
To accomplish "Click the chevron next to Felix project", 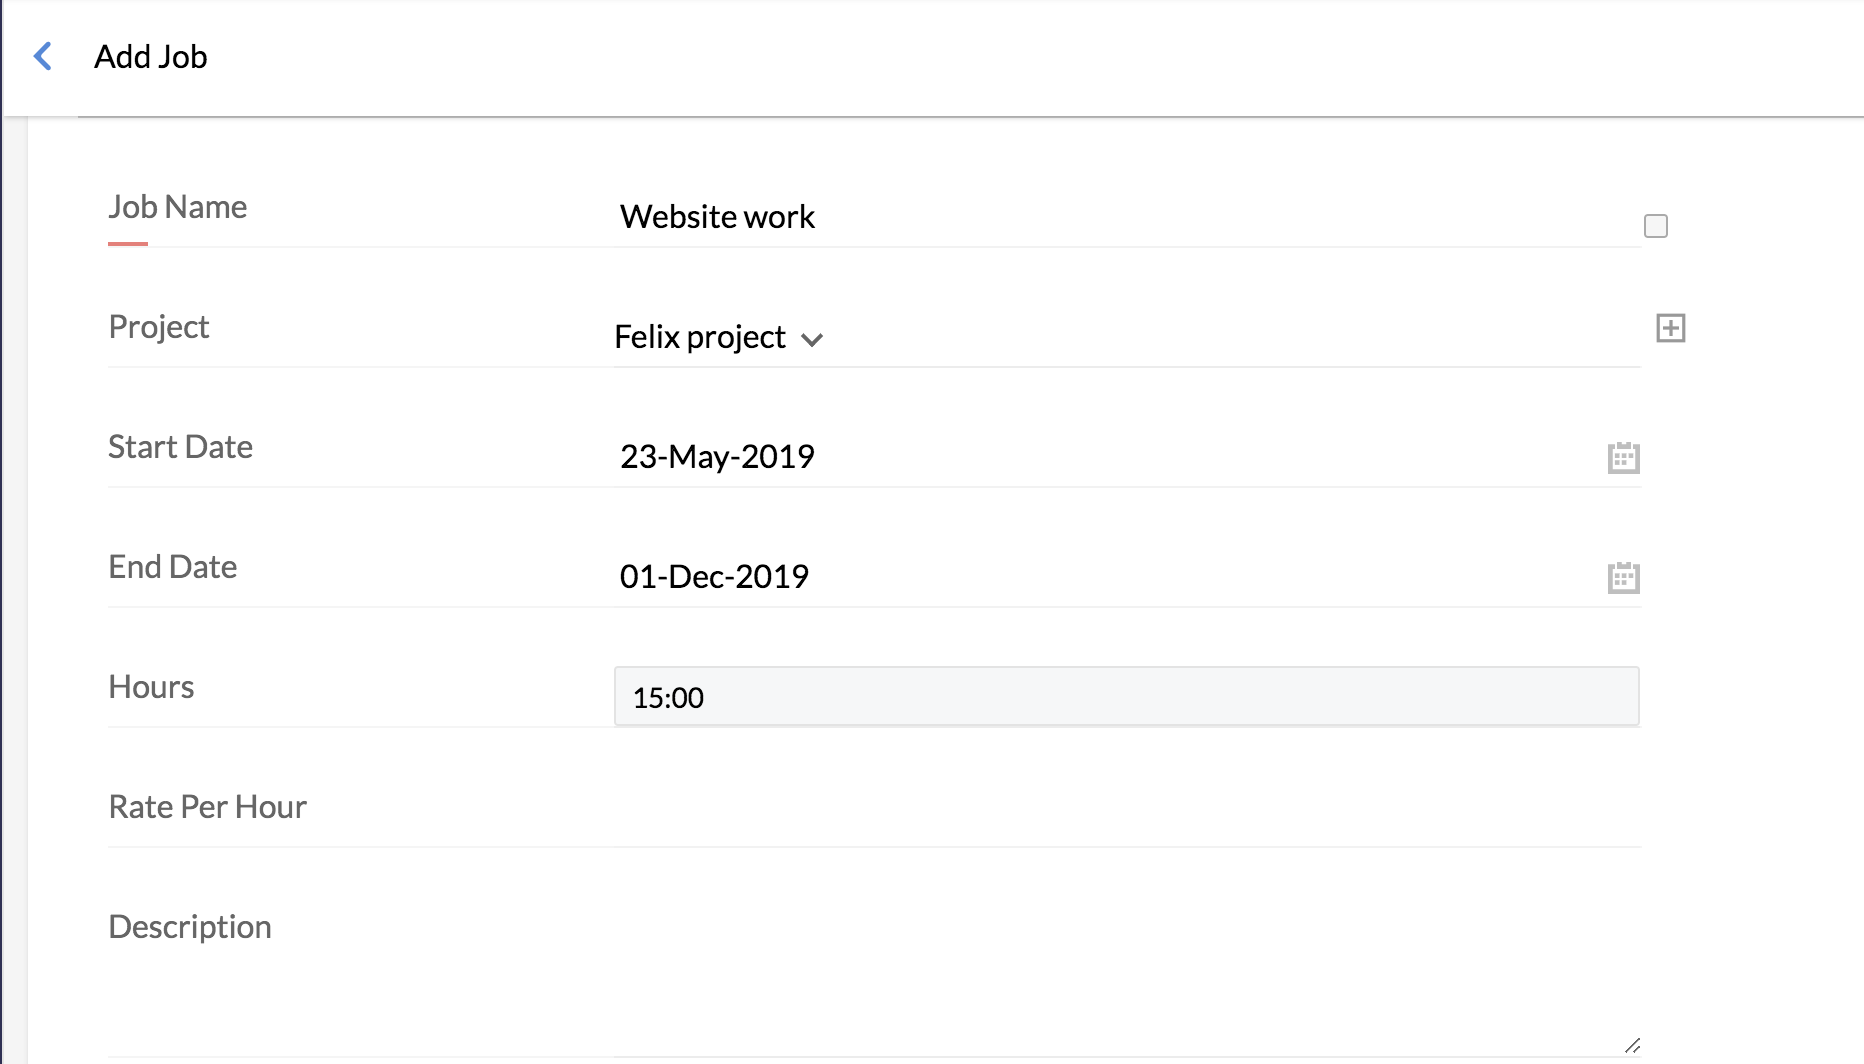I will tap(812, 340).
